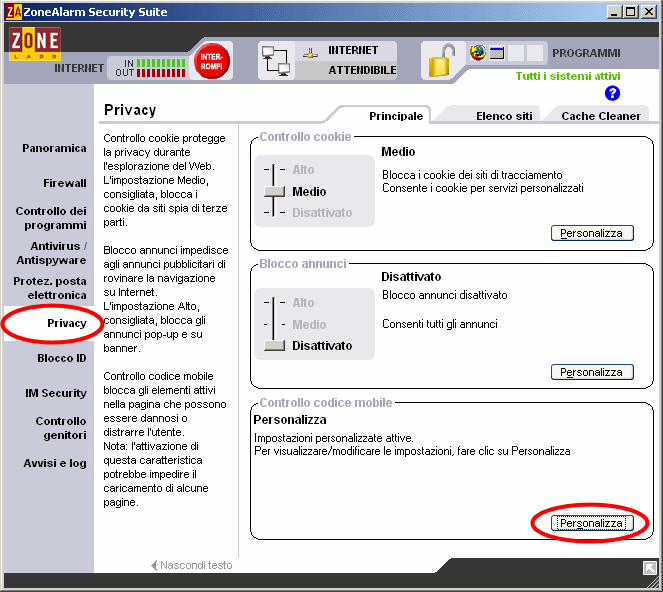The height and width of the screenshot is (592, 663).
Task: Open help via the blue question mark
Action: tap(613, 93)
